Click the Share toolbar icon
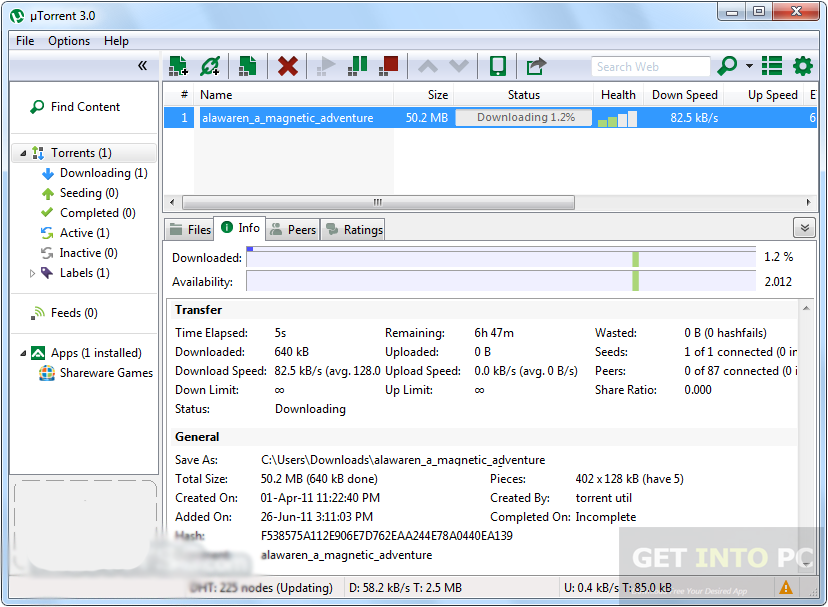This screenshot has height=607, width=828. (x=536, y=66)
